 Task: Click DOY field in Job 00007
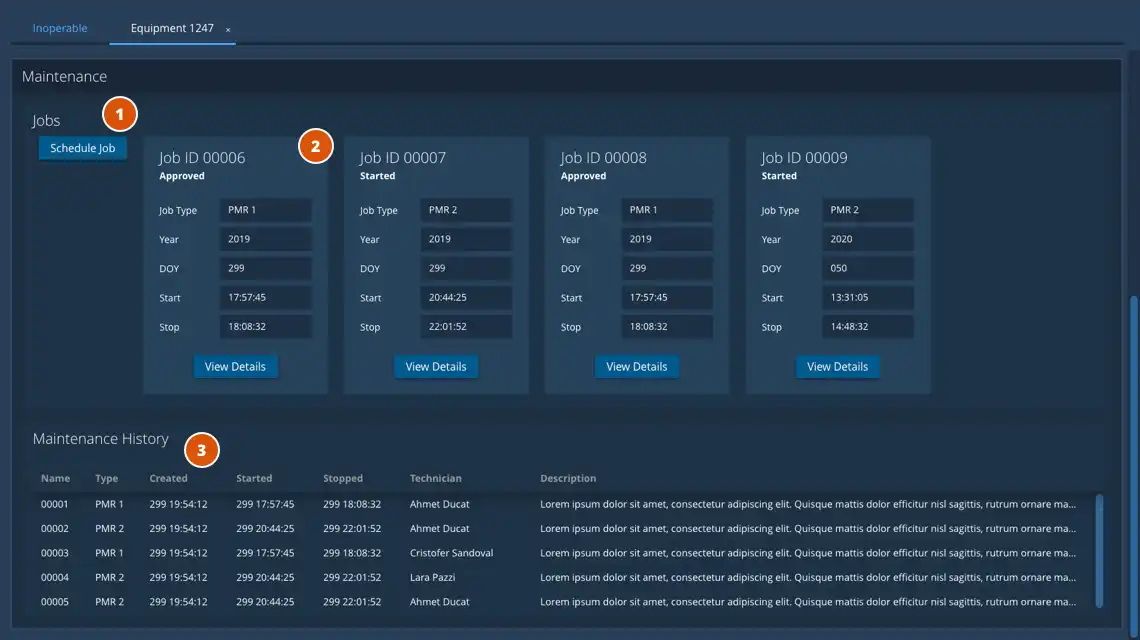466,268
